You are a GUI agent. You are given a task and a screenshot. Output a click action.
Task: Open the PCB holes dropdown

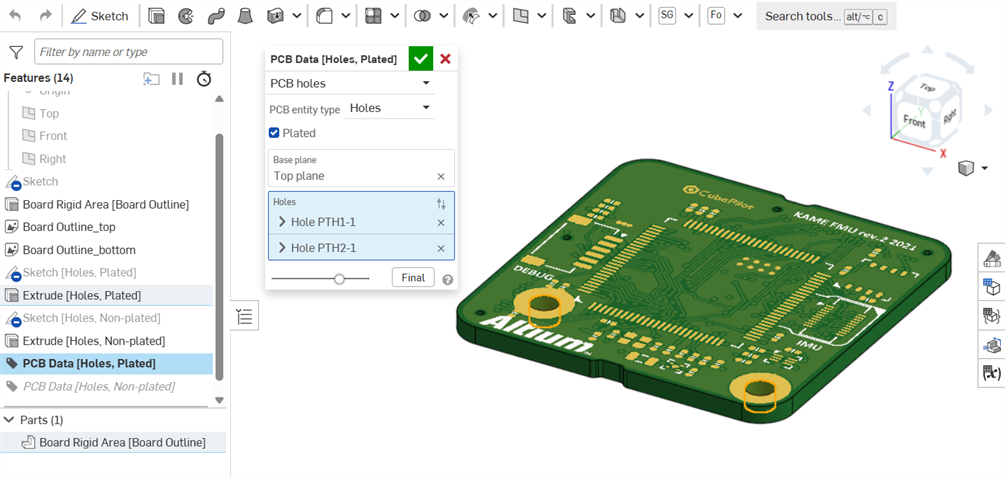(x=350, y=83)
